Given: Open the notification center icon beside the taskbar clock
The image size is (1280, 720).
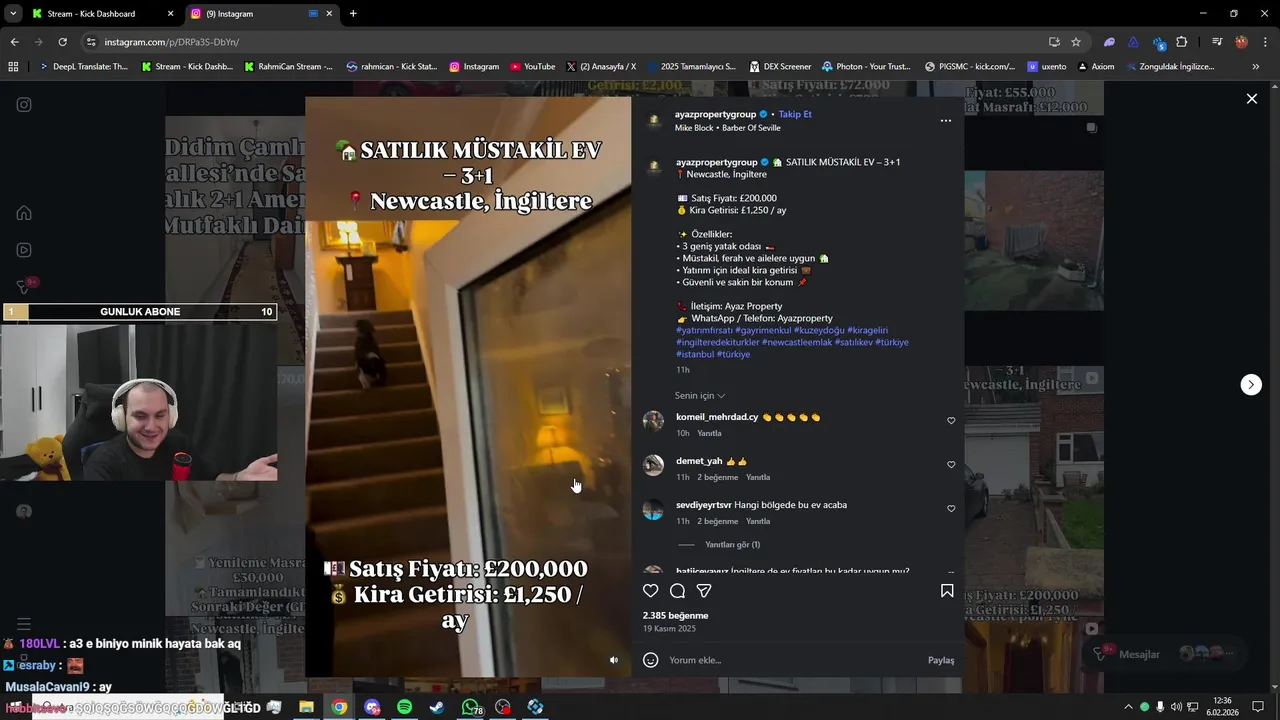Looking at the screenshot, I should tap(1258, 707).
